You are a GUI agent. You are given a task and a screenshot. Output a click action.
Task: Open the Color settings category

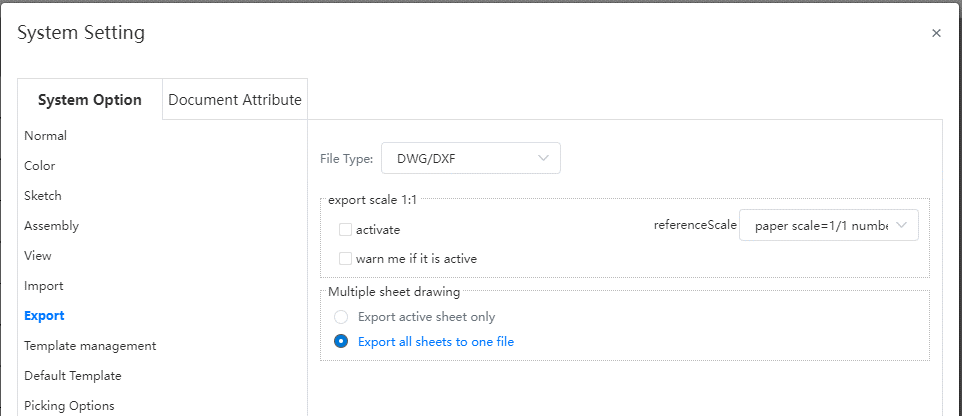(39, 166)
